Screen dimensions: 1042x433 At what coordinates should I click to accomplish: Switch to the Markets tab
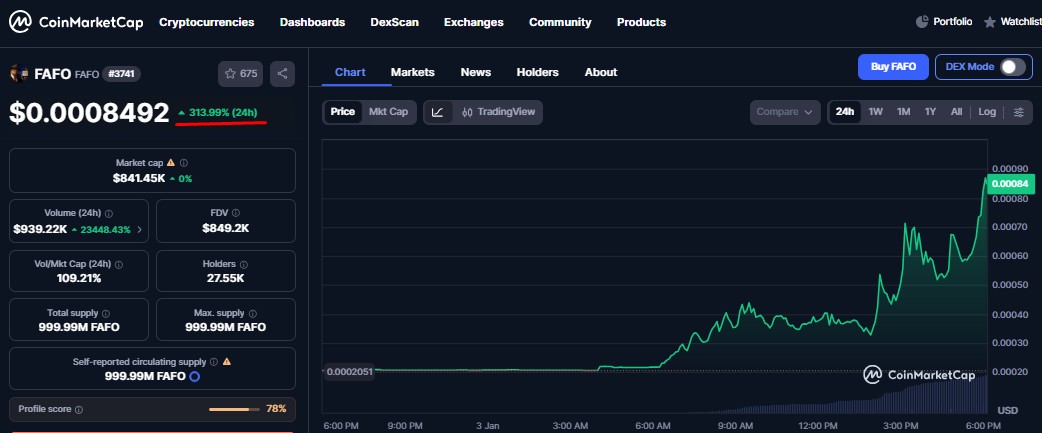click(412, 72)
